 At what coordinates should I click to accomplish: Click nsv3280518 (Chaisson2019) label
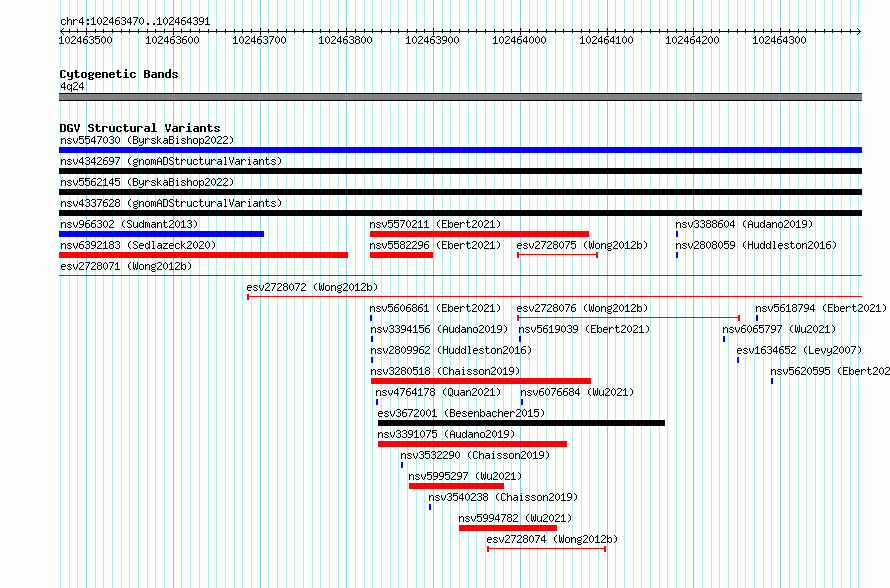(445, 371)
